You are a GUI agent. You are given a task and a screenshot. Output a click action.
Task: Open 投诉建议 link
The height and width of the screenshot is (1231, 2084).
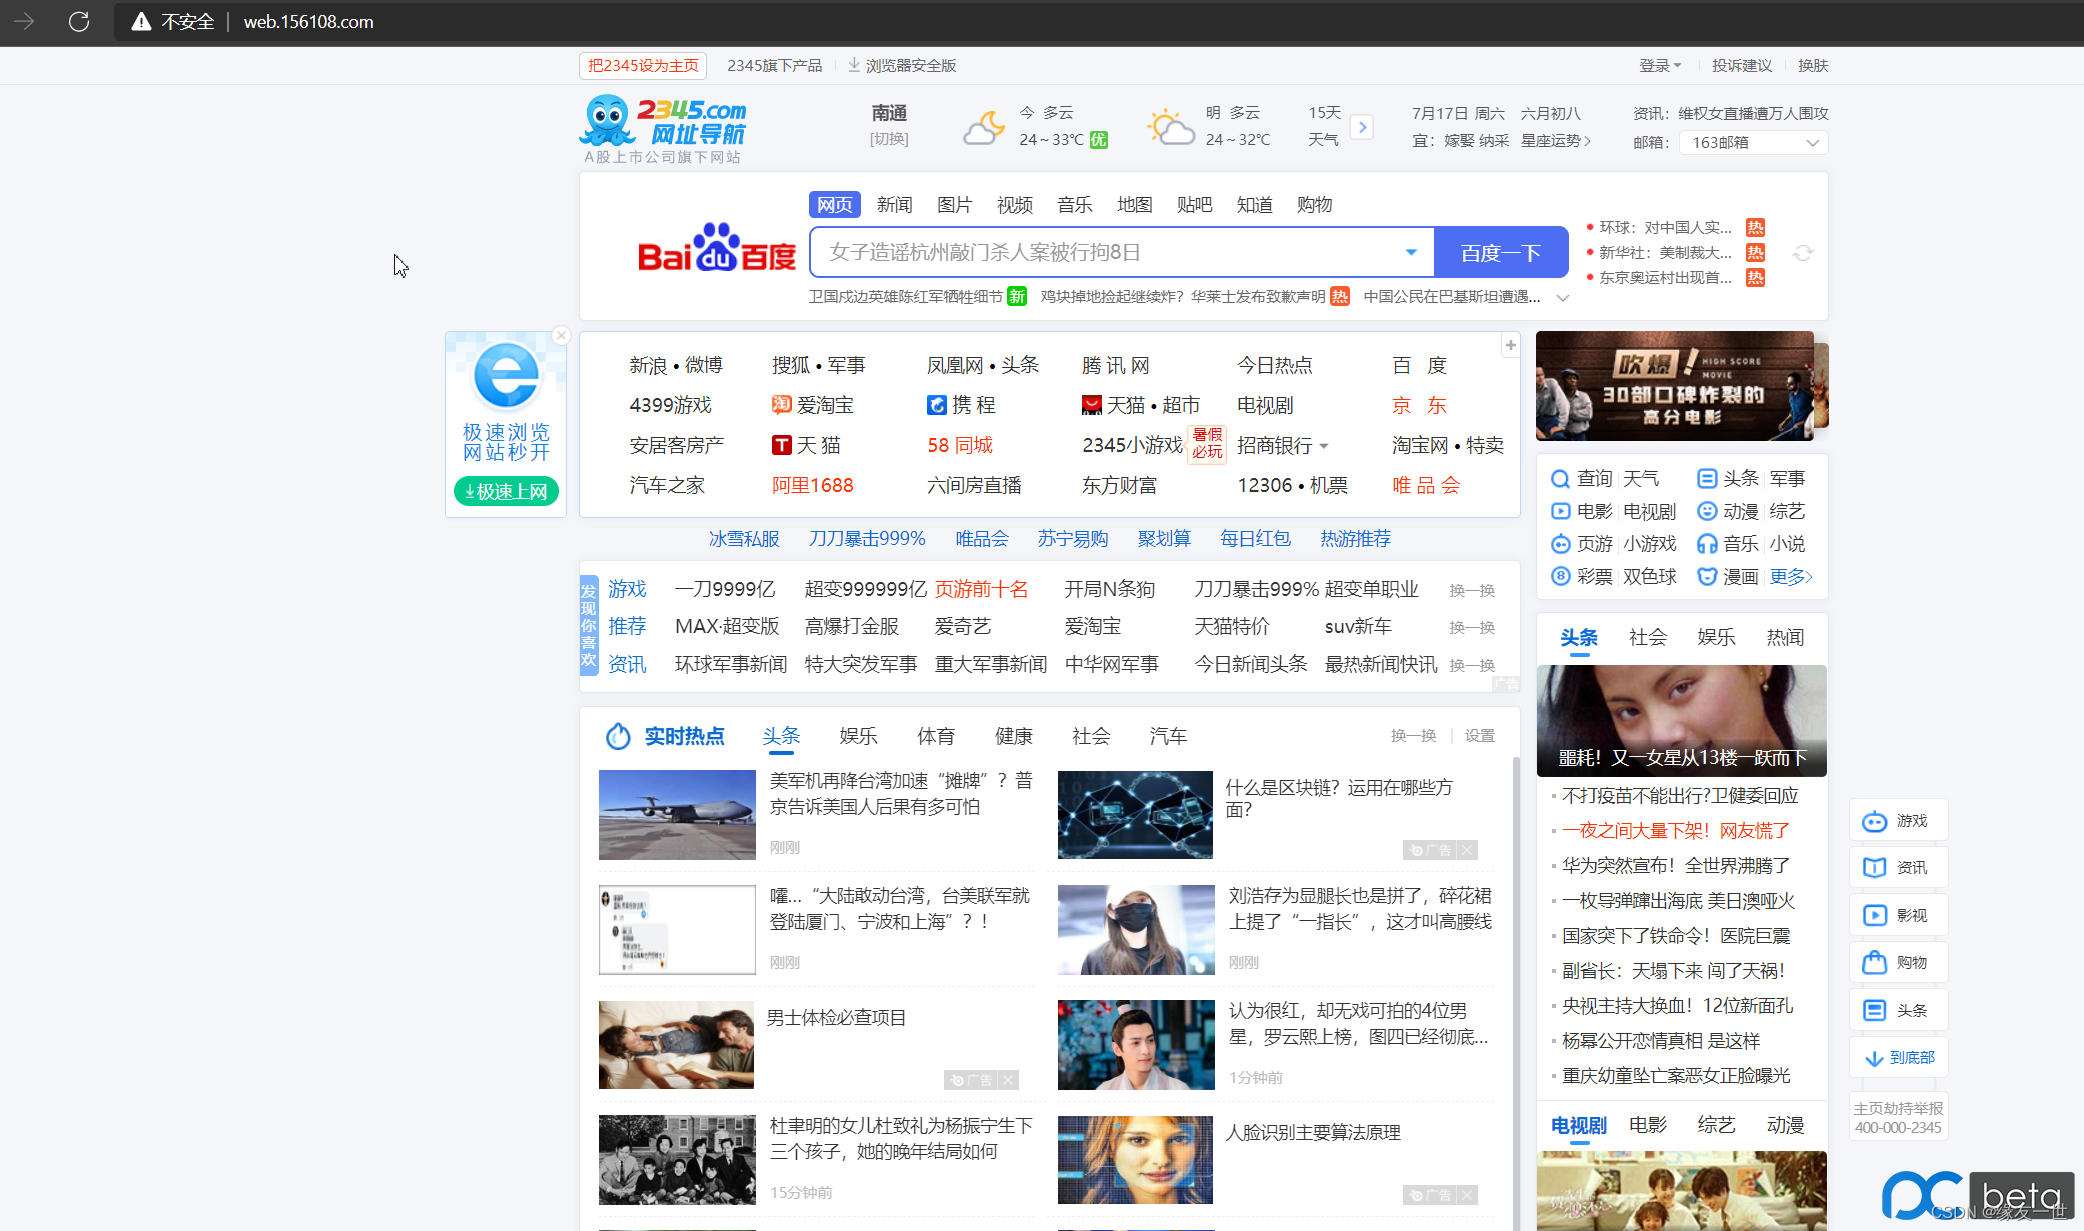coord(1741,66)
